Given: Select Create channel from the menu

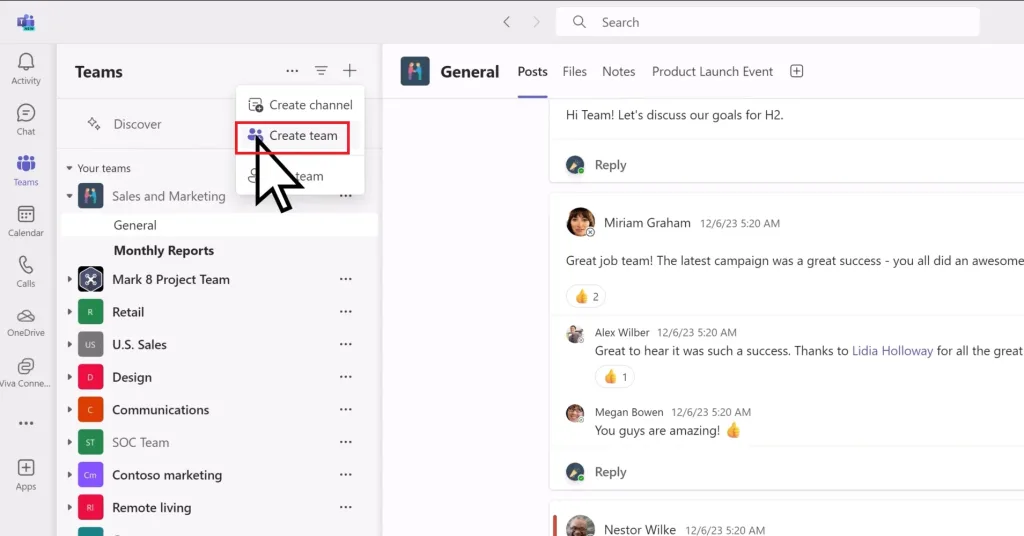Looking at the screenshot, I should tap(309, 105).
